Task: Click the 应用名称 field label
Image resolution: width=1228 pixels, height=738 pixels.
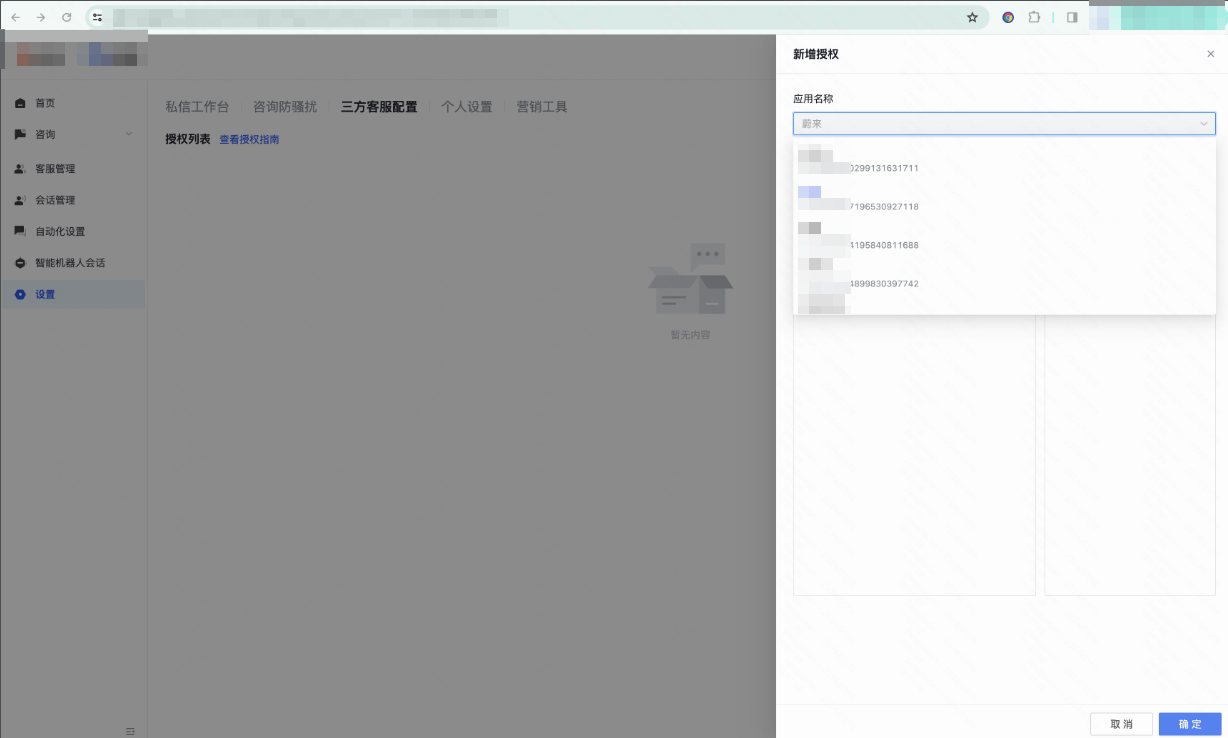Action: (x=813, y=99)
